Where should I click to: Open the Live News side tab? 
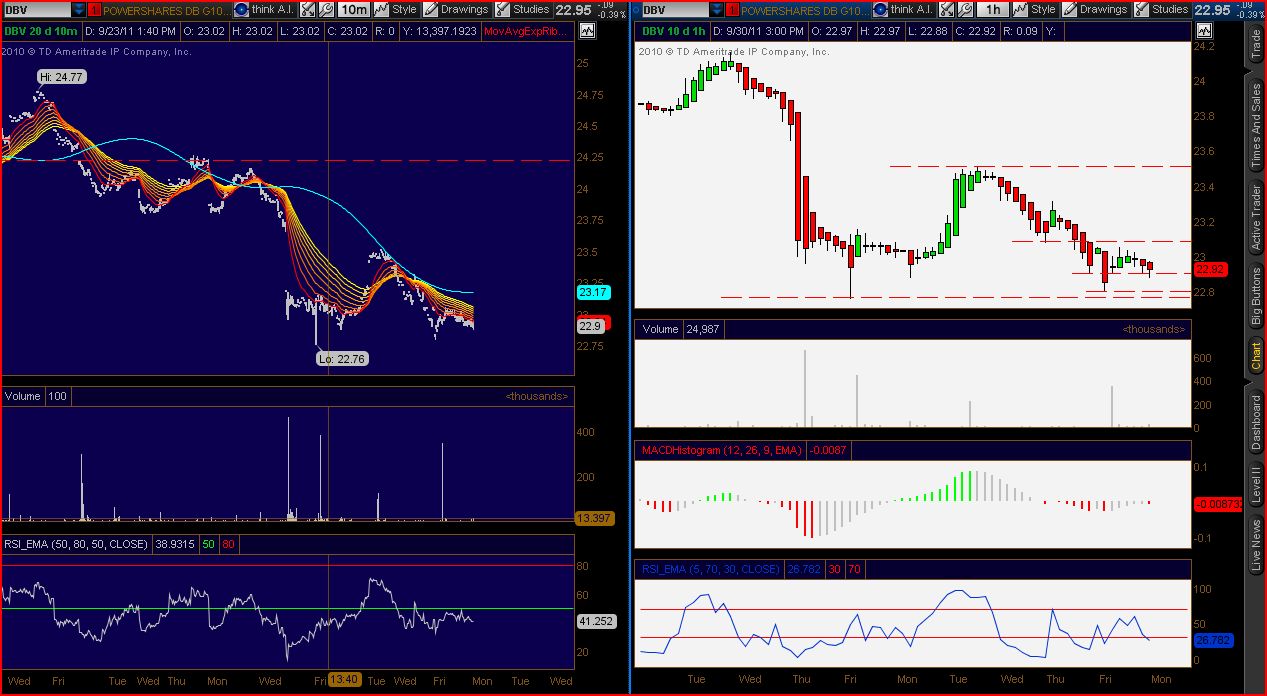1256,545
